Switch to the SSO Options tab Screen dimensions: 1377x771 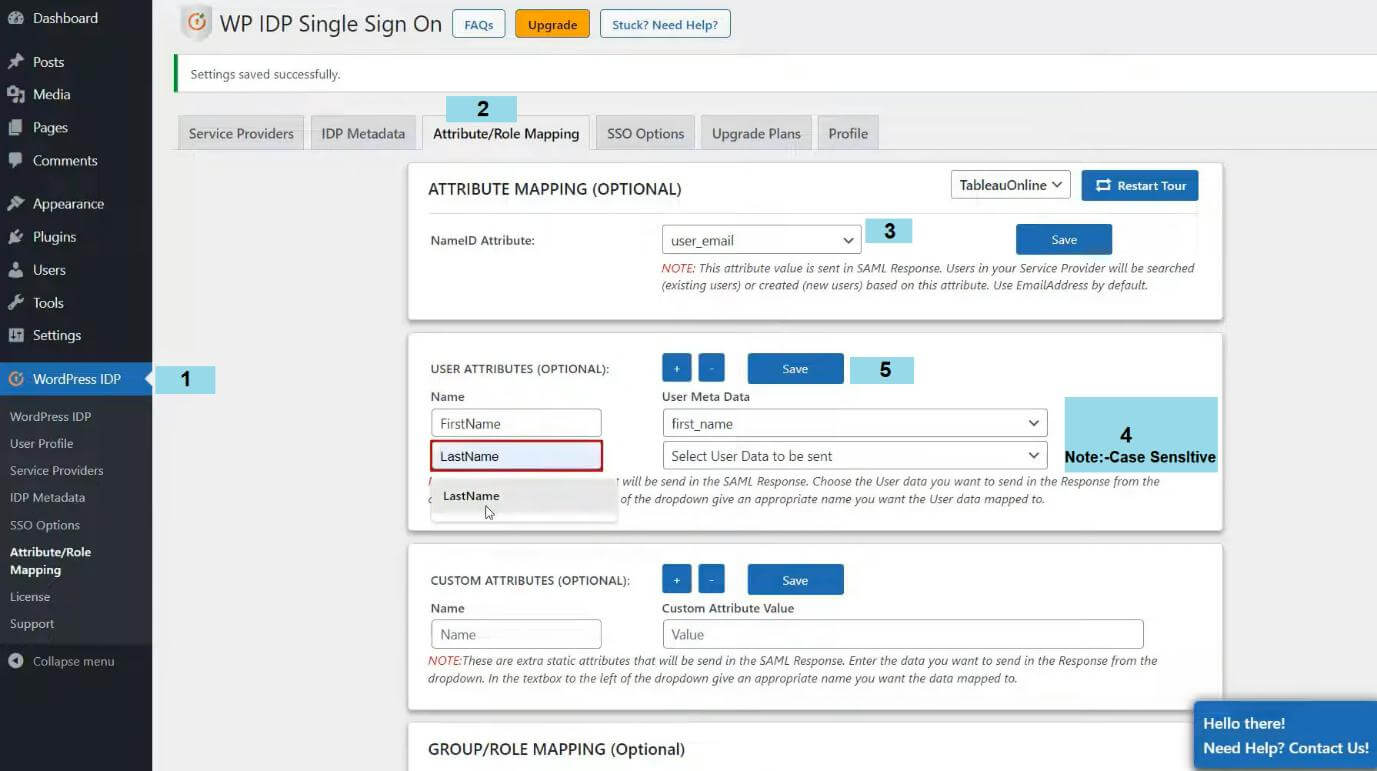pyautogui.click(x=645, y=134)
